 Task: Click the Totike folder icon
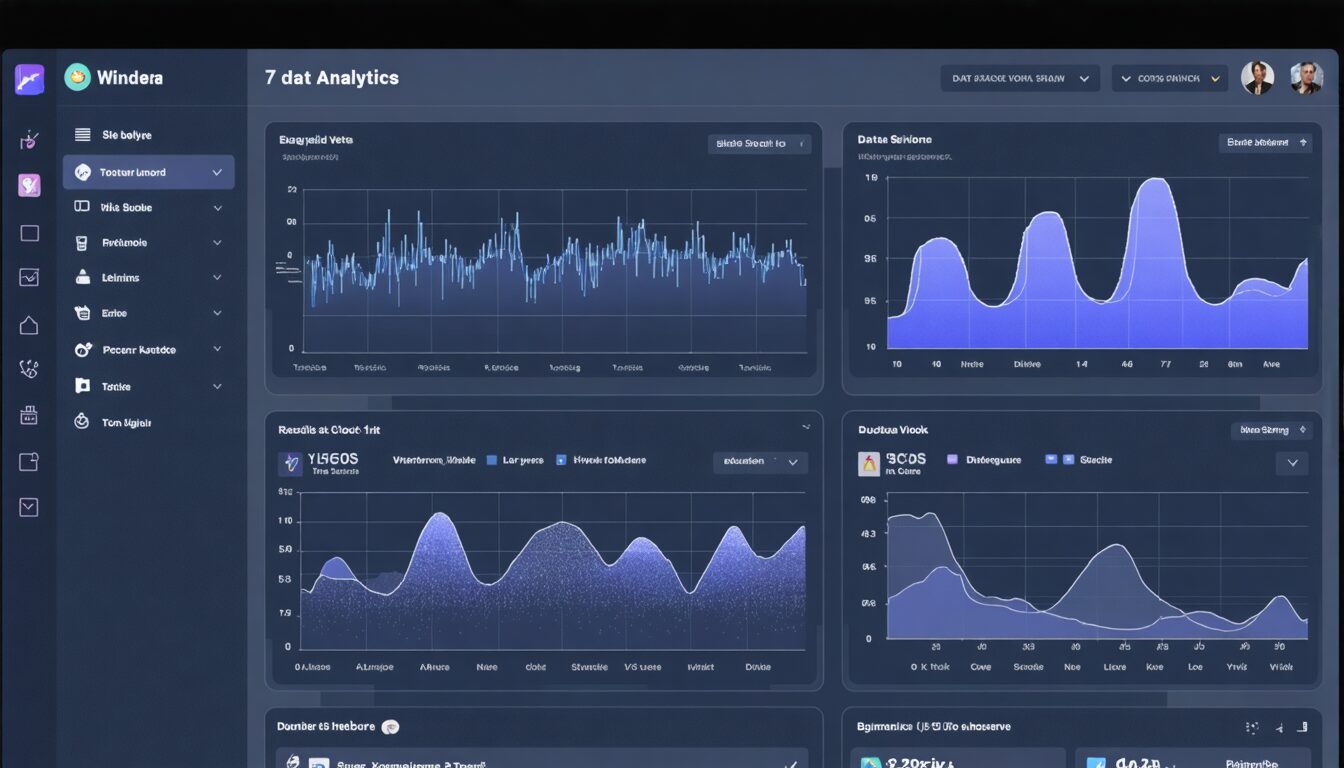point(82,386)
